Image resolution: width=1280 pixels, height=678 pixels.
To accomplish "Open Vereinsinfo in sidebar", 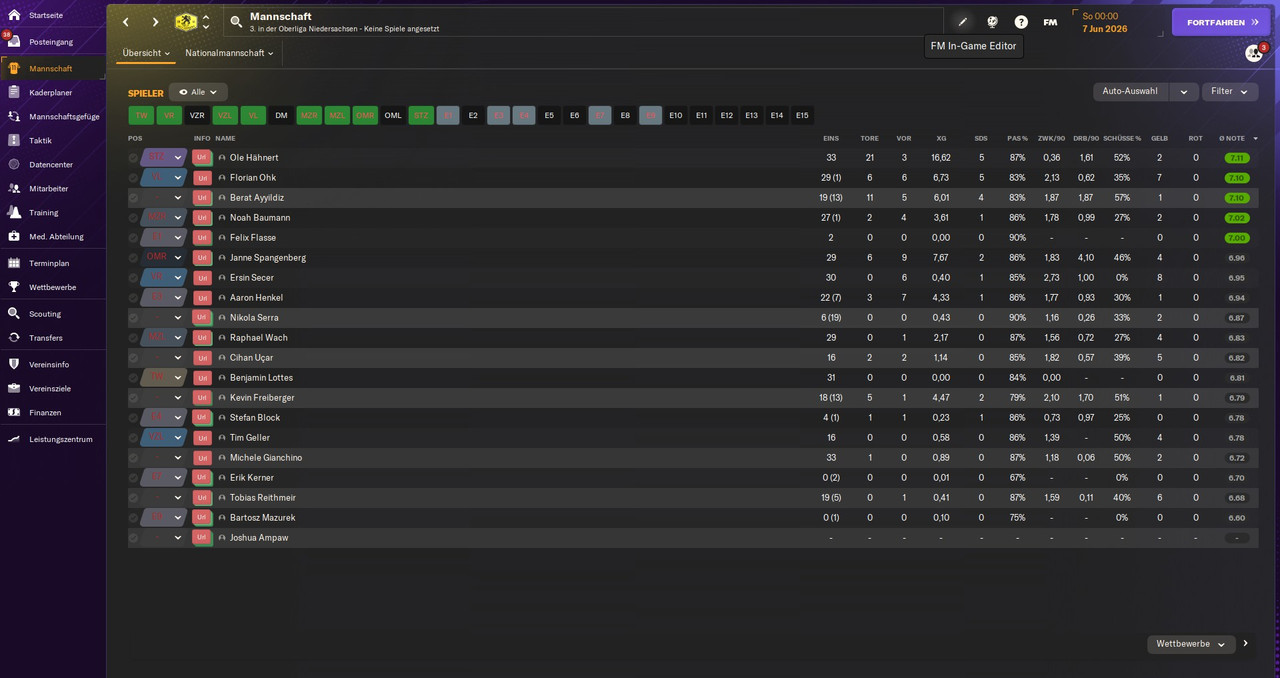I will pos(49,364).
